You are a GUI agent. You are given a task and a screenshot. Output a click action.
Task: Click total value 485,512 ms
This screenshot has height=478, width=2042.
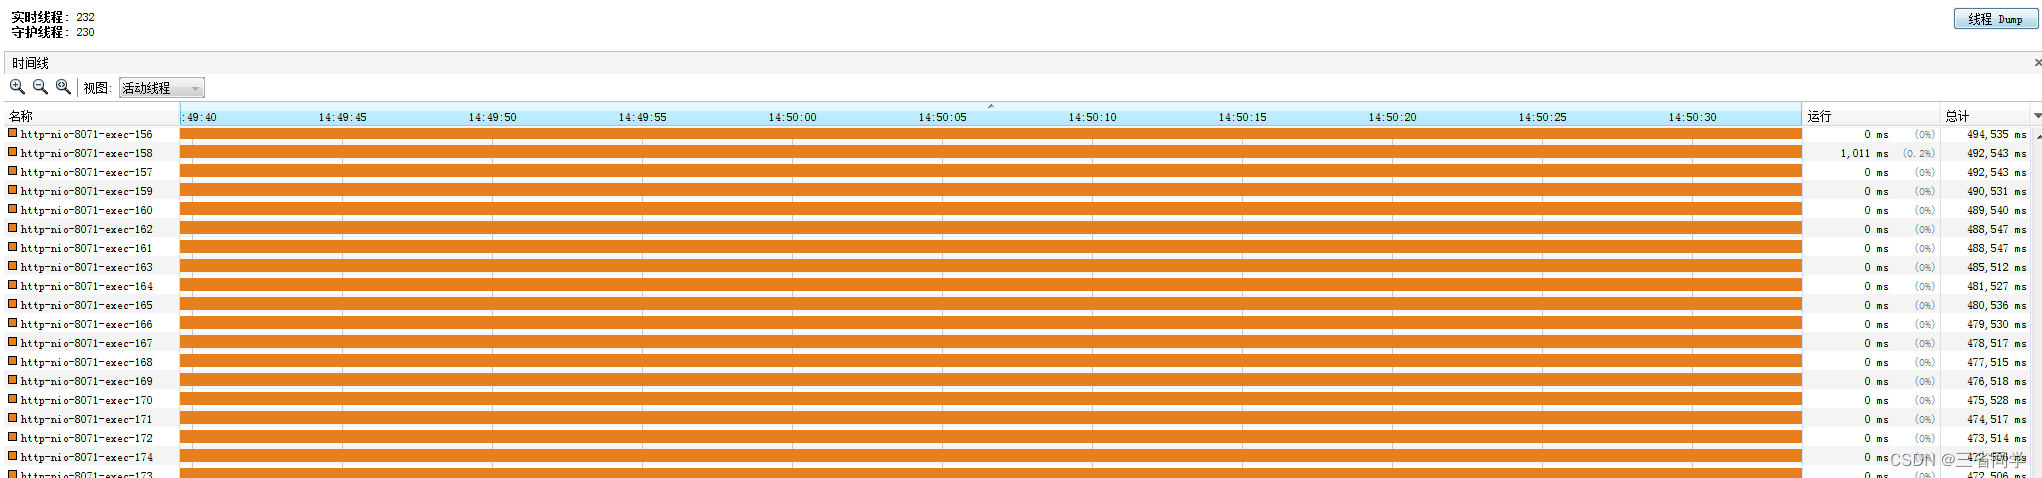(1996, 267)
